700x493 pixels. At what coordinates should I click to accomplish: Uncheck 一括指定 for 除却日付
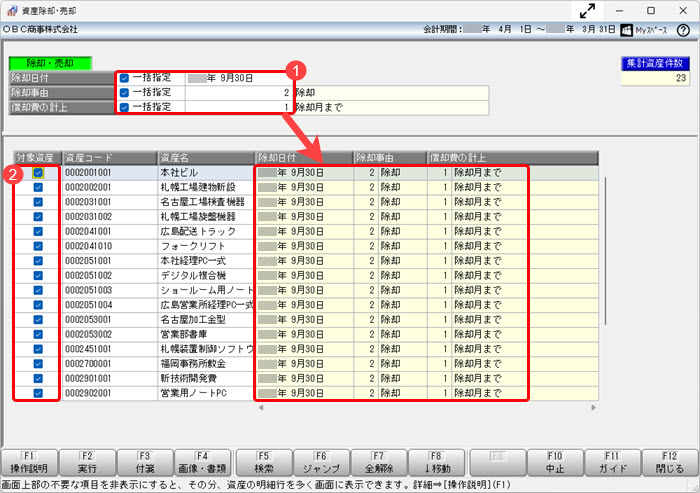(x=124, y=77)
